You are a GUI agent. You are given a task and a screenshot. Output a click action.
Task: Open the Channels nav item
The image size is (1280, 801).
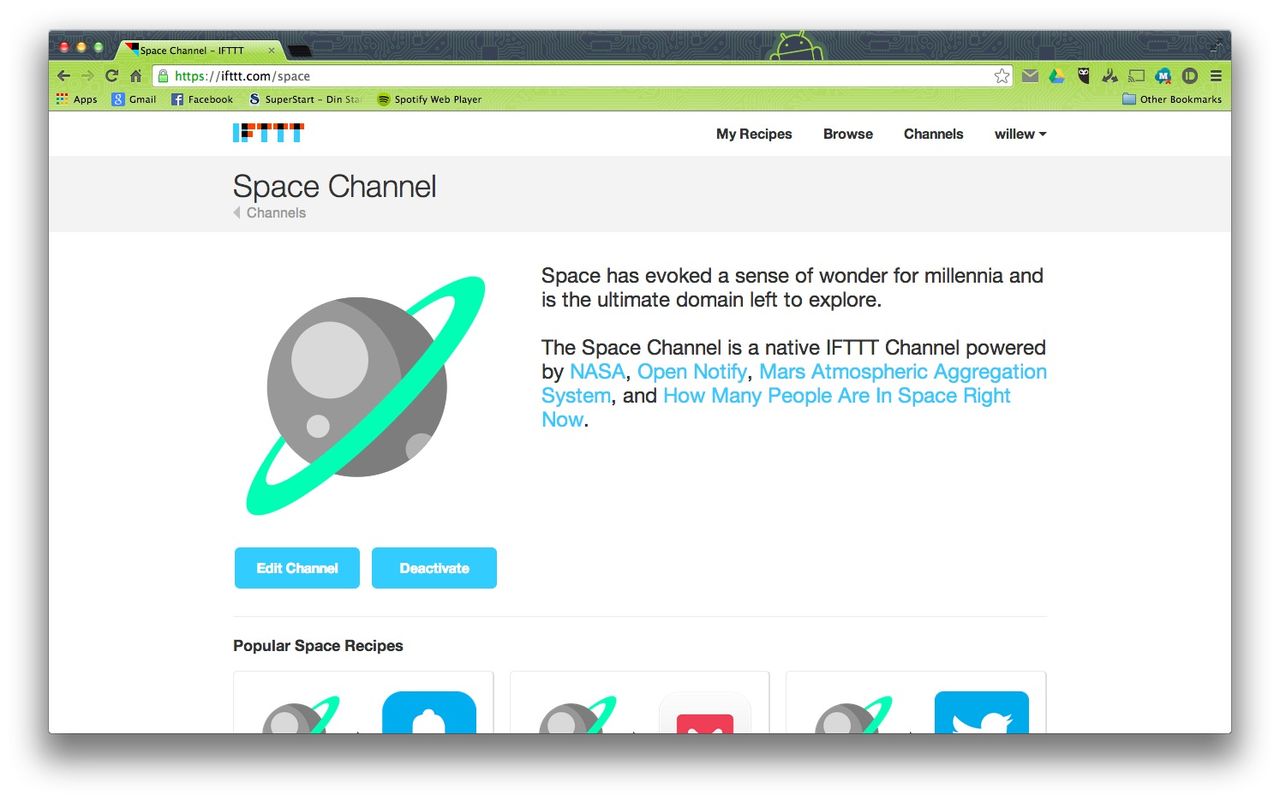pos(933,134)
